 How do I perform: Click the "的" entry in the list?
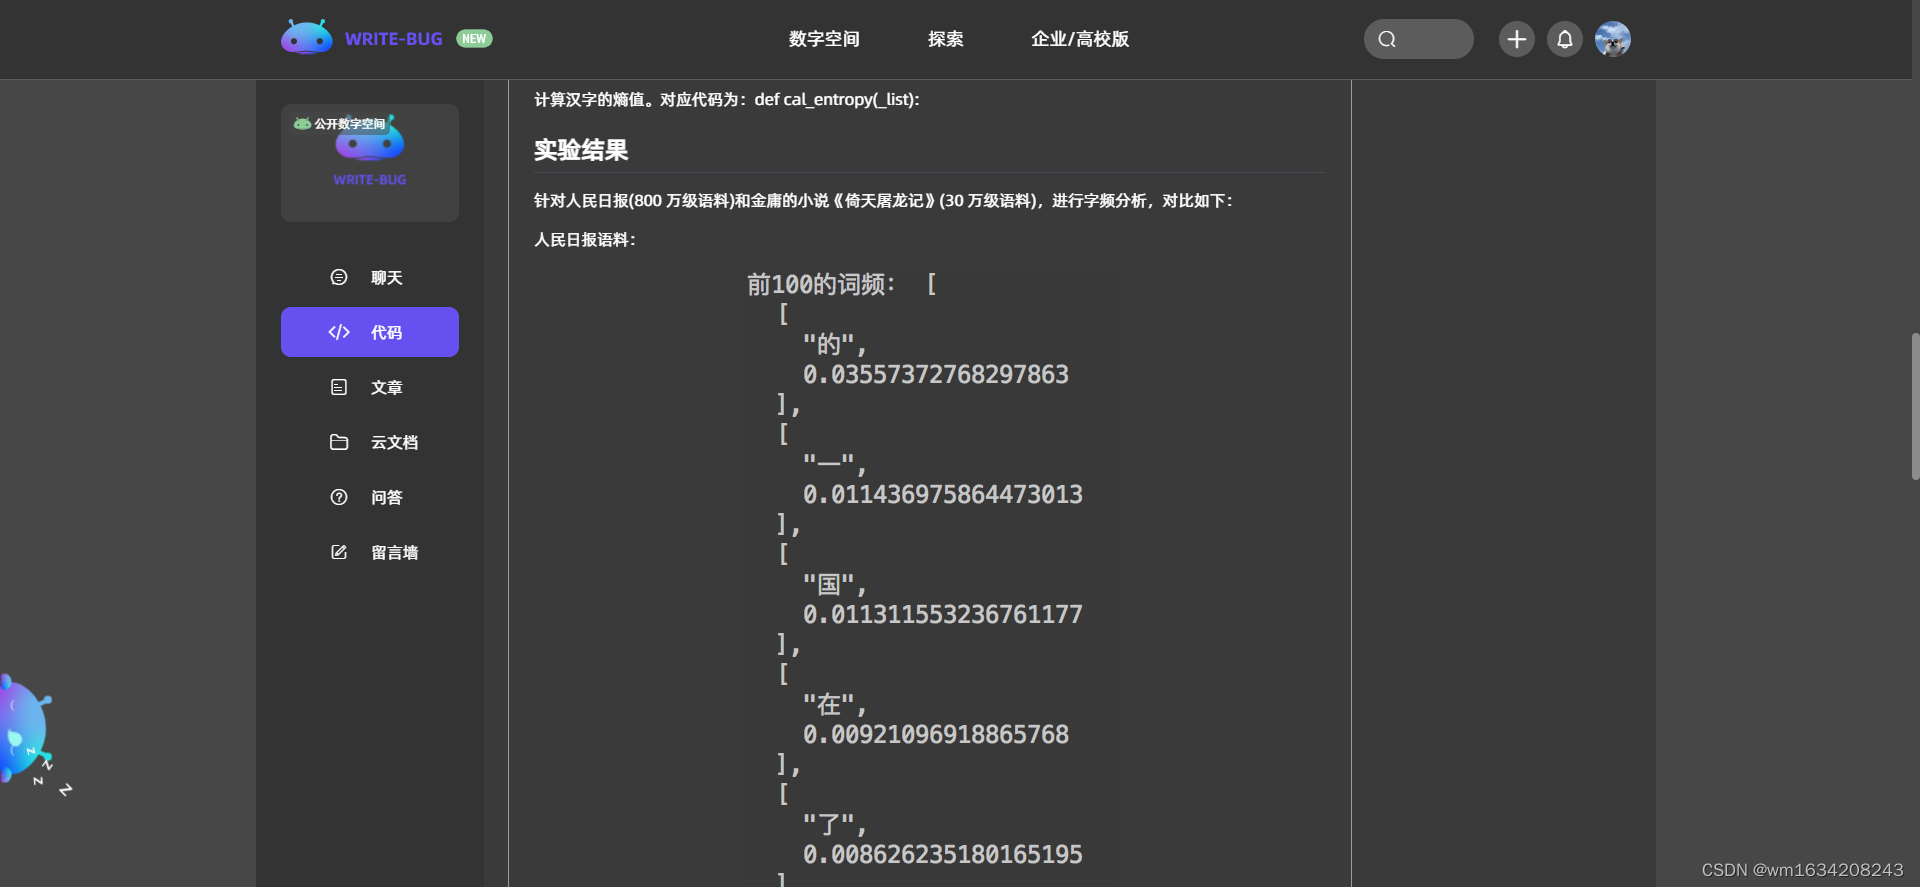(835, 344)
